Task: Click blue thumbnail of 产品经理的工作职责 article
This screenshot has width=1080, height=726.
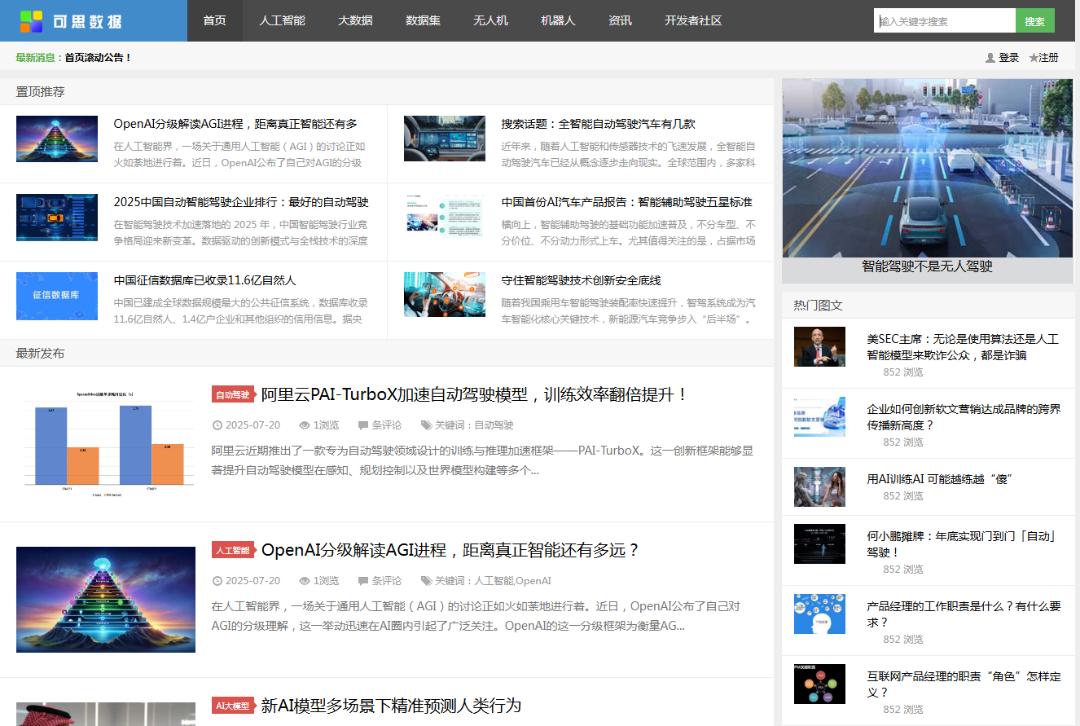Action: [820, 614]
